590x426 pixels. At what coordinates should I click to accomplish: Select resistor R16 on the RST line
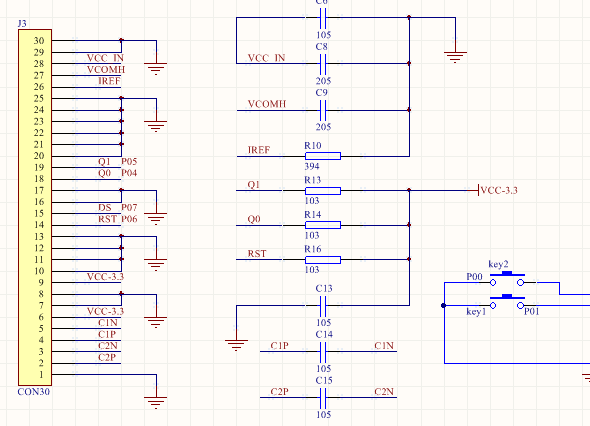pyautogui.click(x=323, y=260)
